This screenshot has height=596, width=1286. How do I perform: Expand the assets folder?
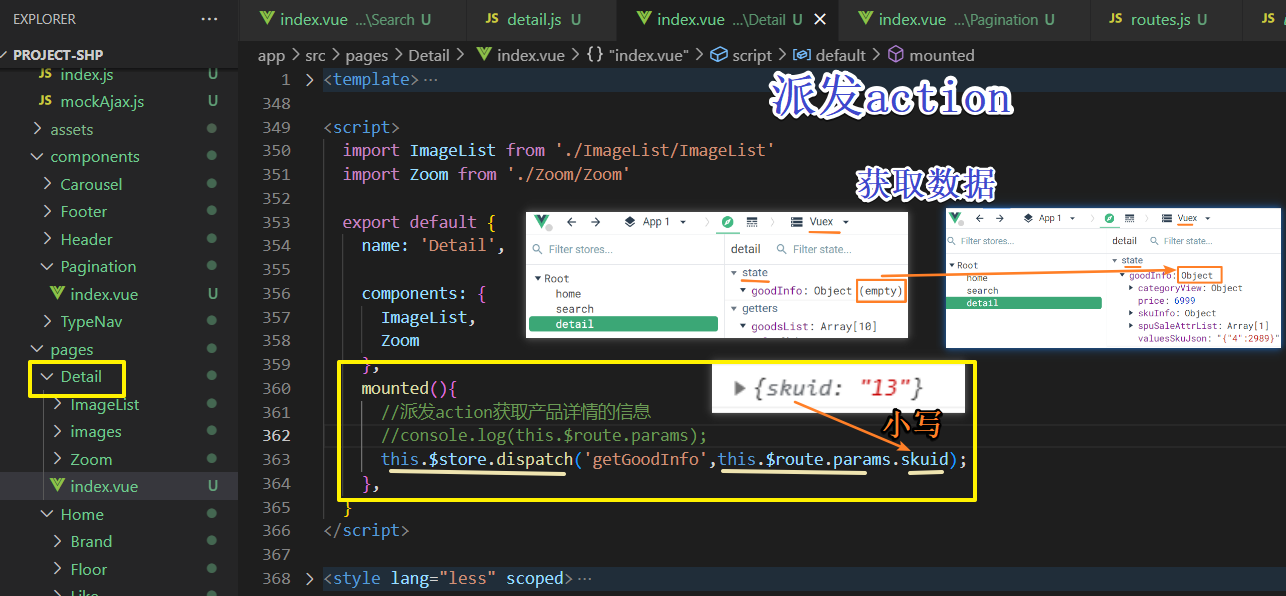point(71,129)
